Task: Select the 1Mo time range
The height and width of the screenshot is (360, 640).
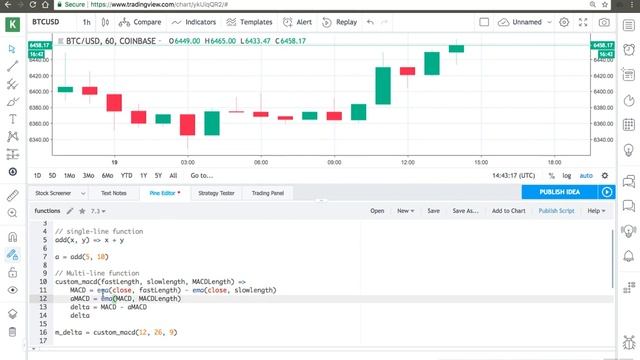Action: coord(69,176)
